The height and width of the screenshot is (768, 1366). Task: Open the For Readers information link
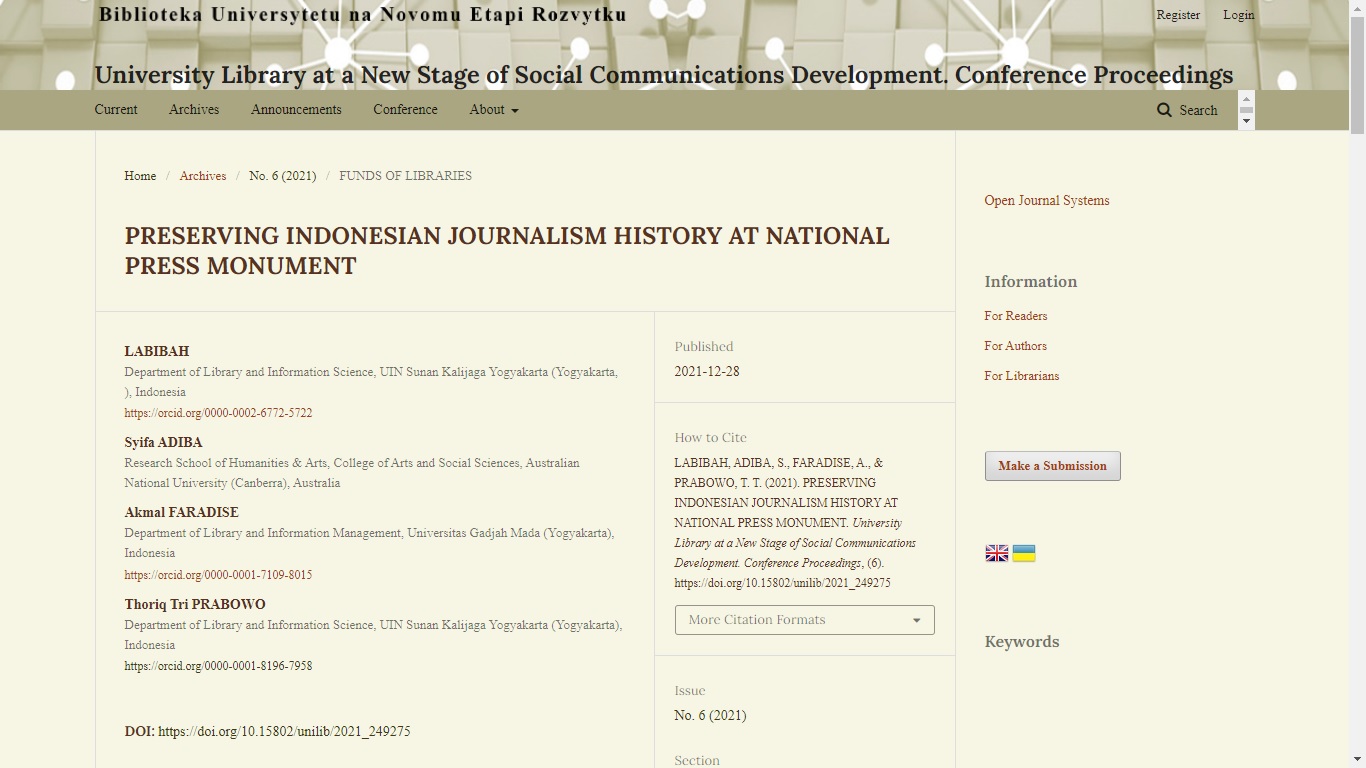1016,316
